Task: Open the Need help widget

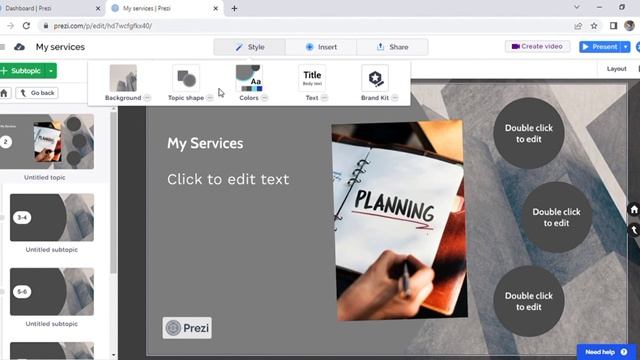Action: tap(606, 352)
